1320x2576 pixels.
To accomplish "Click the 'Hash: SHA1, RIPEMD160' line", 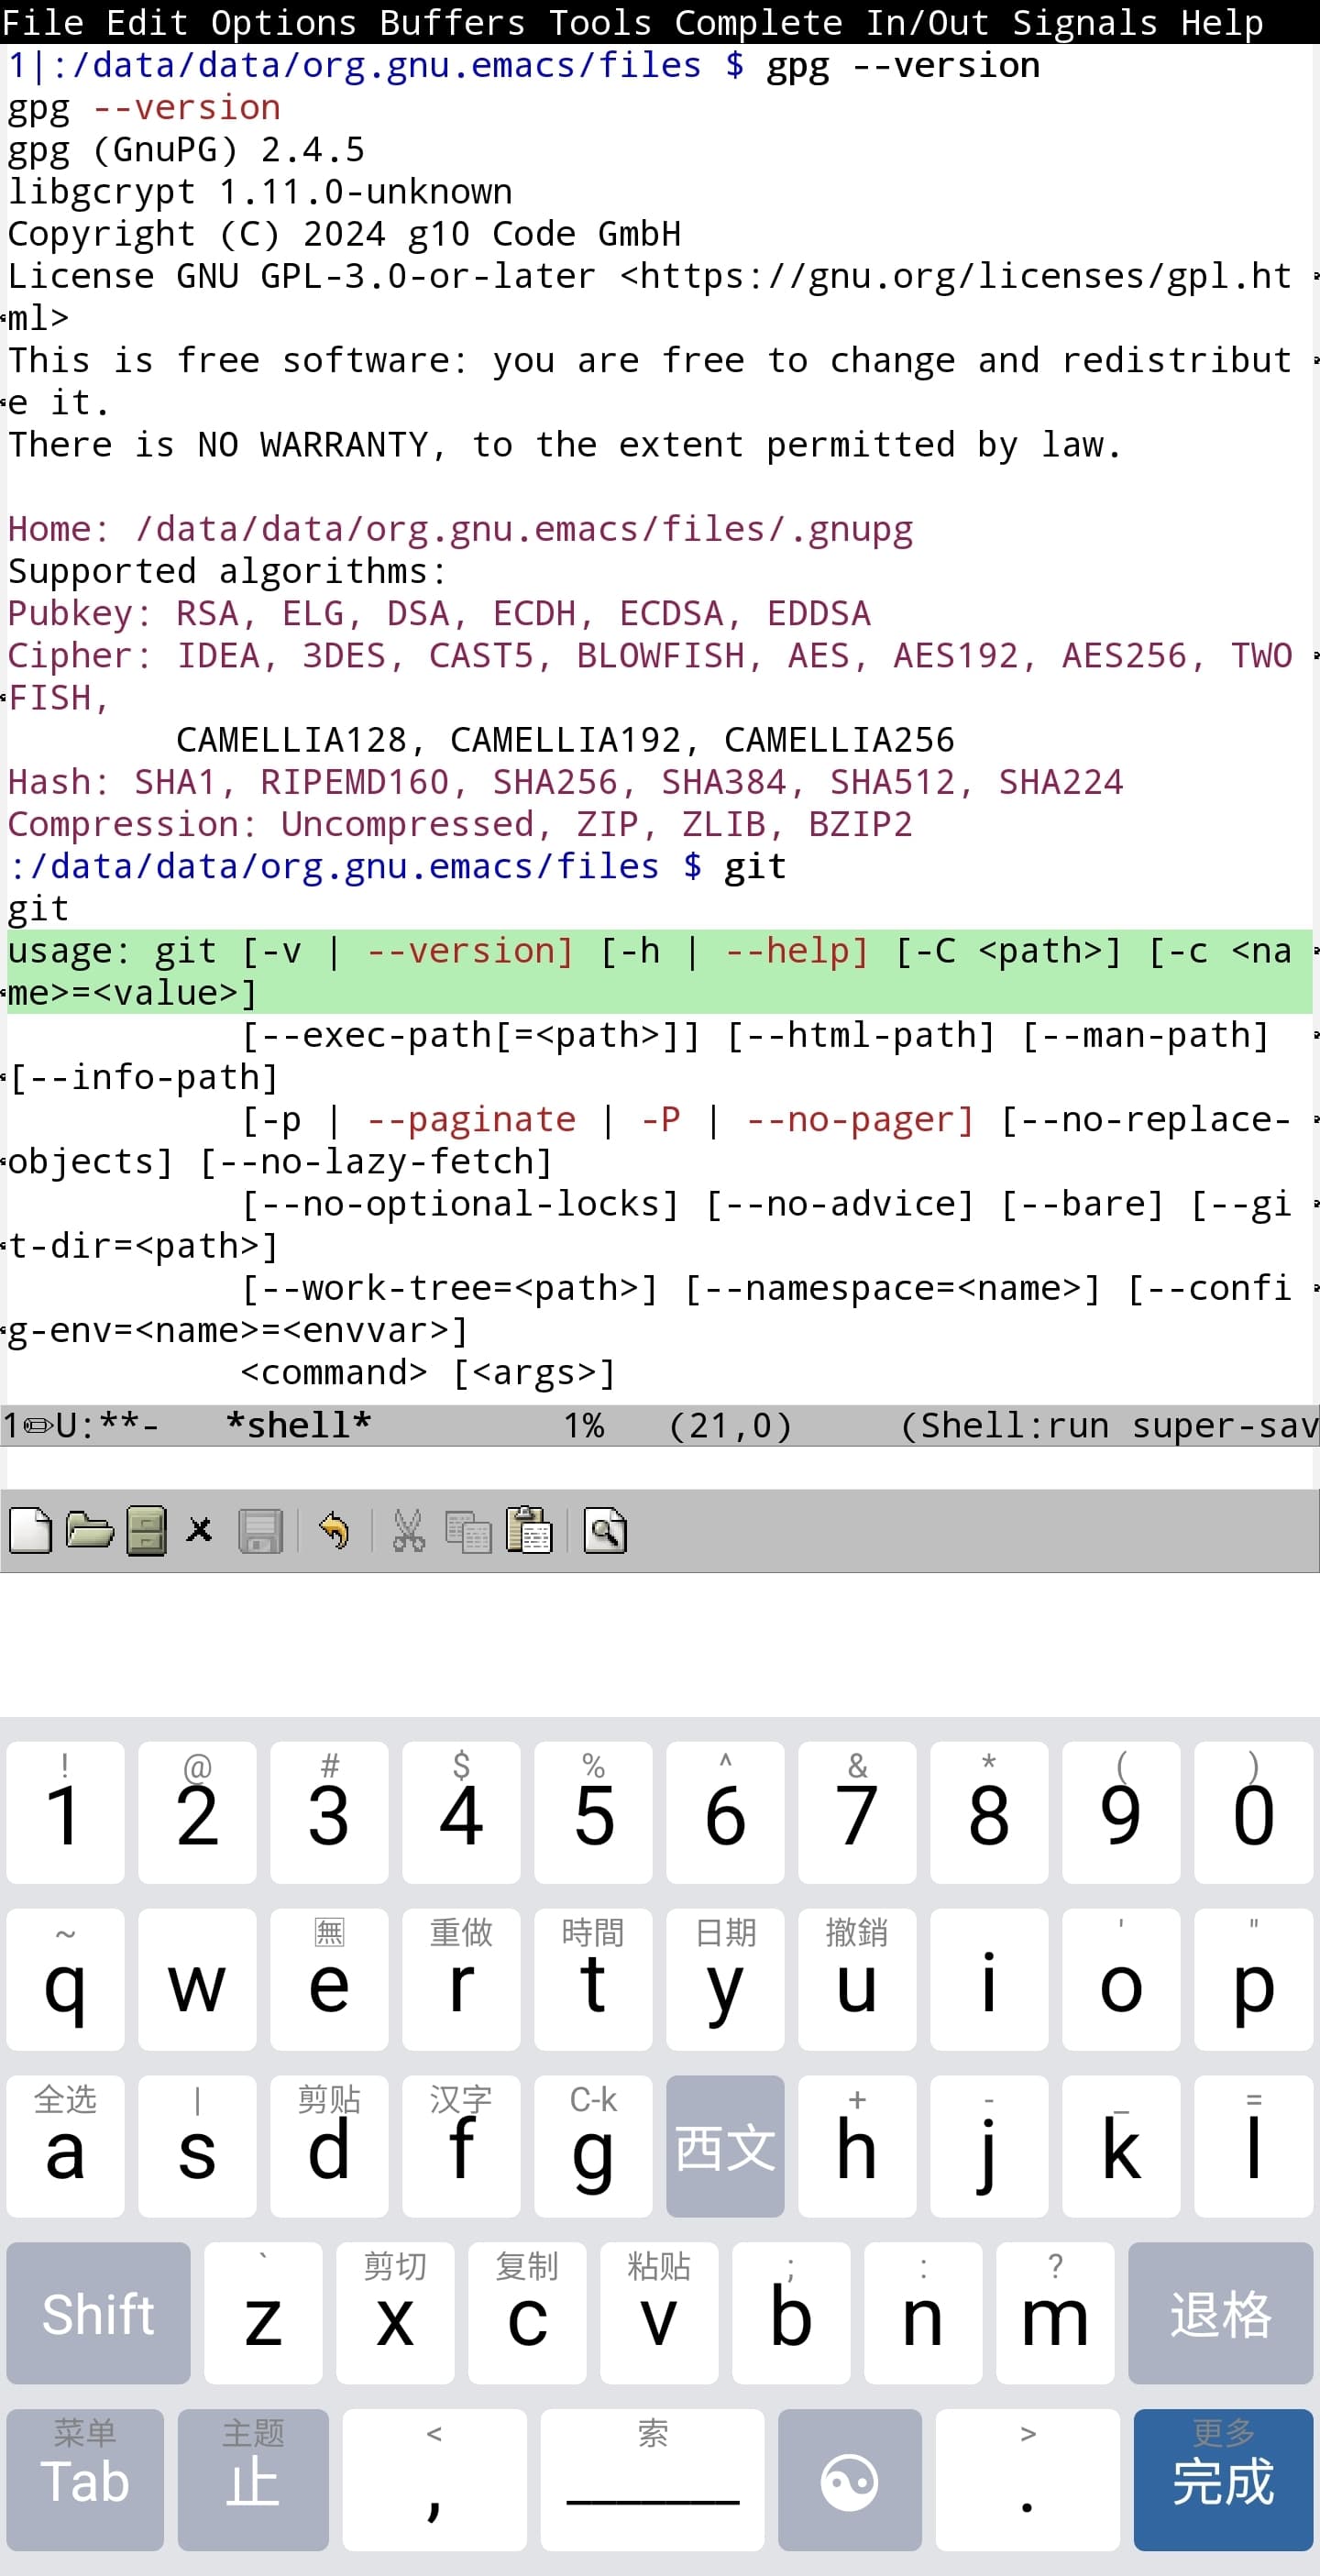I will pyautogui.click(x=565, y=782).
